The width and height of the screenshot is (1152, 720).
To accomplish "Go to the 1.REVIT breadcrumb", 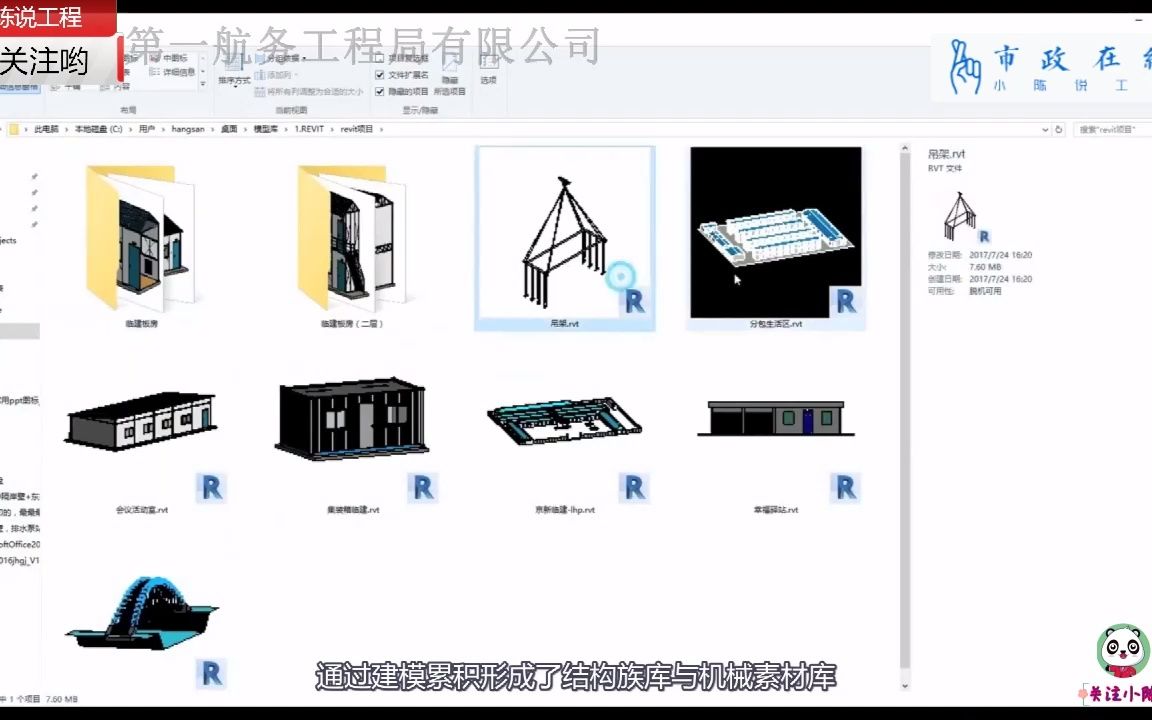I will coord(309,129).
